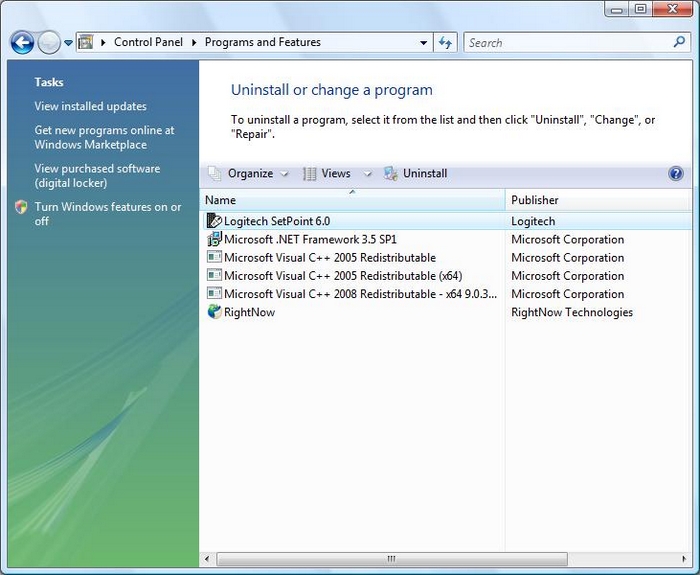The width and height of the screenshot is (700, 575).
Task: Click icon of Visual C++ 2008 Redistributable
Action: [214, 293]
